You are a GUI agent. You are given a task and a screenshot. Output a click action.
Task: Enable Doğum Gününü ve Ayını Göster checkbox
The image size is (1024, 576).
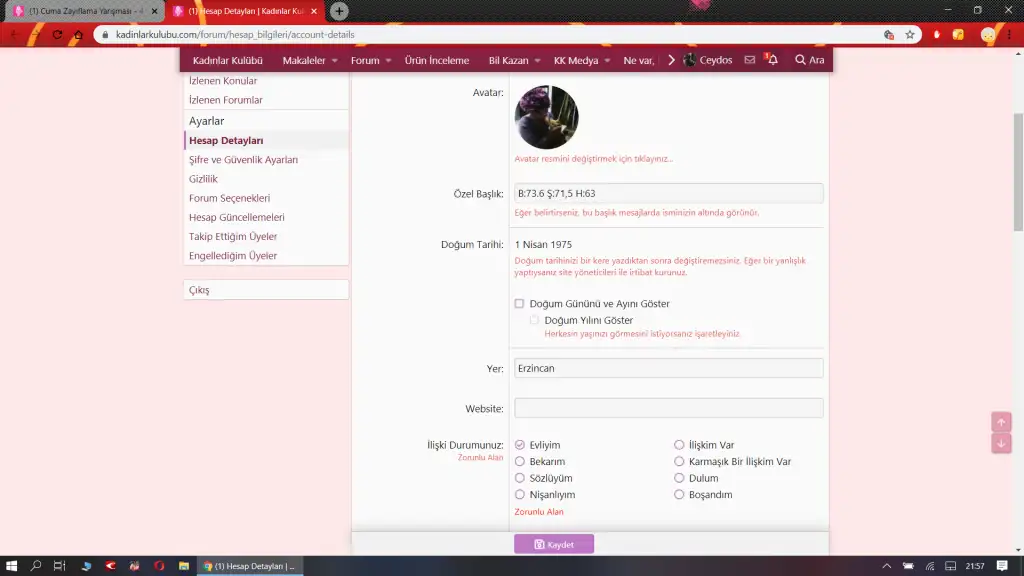pyautogui.click(x=519, y=303)
